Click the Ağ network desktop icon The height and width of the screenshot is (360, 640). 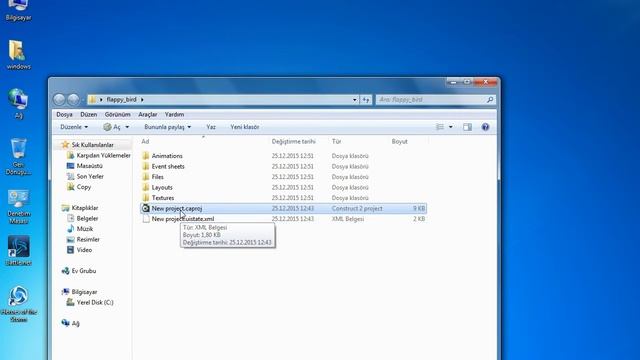pyautogui.click(x=18, y=103)
